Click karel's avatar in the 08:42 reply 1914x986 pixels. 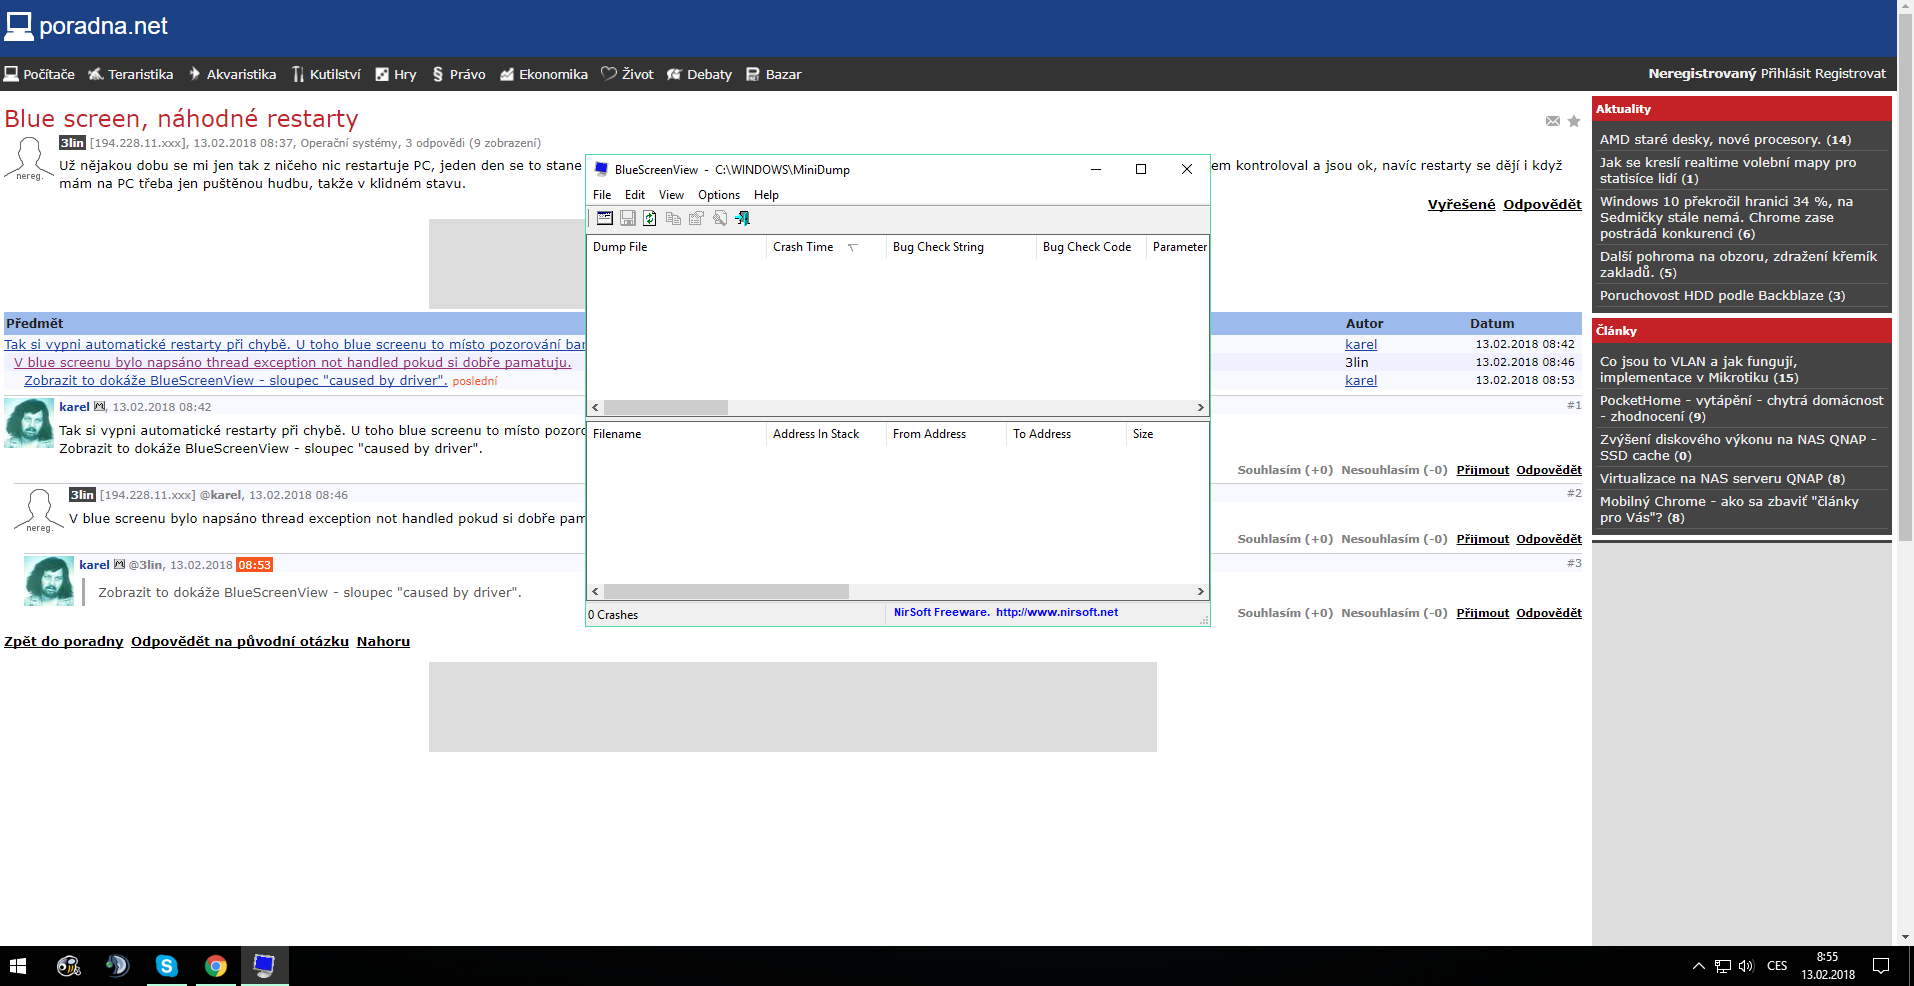point(29,422)
